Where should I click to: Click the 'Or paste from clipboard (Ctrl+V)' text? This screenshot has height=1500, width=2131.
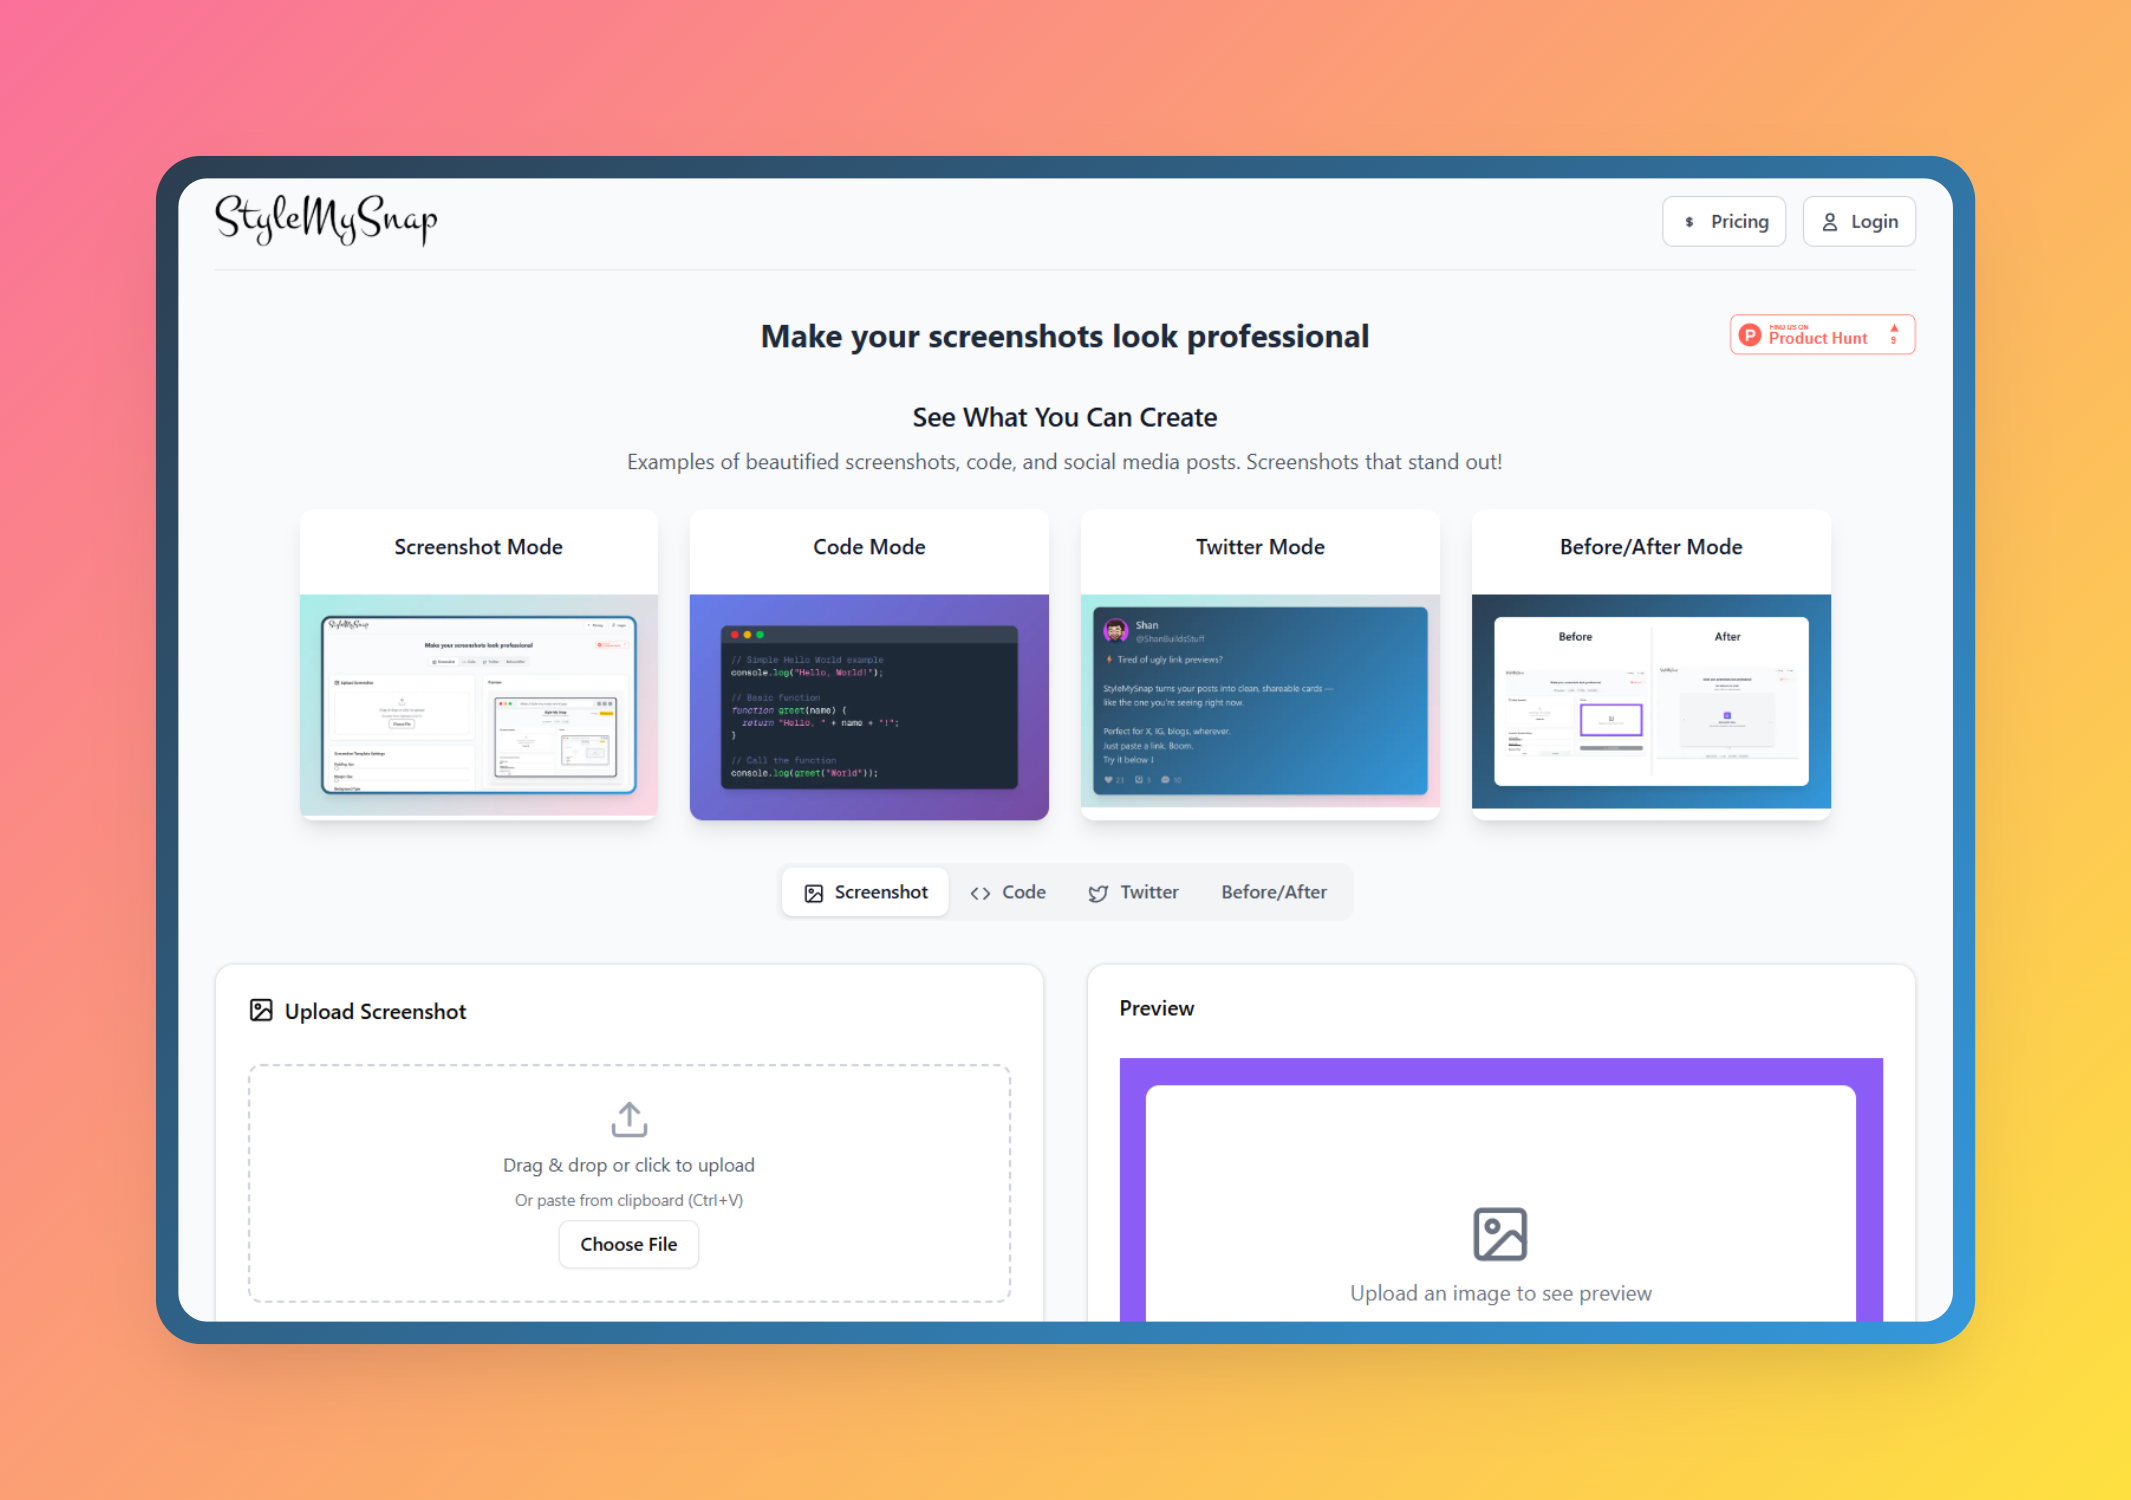tap(629, 1200)
